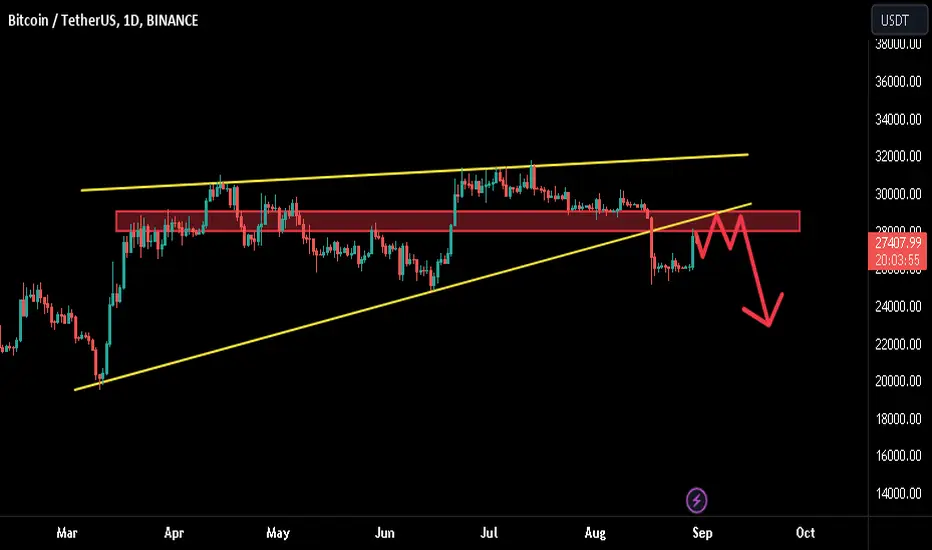Click the 30000.00 price axis label
The image size is (932, 550).
(x=898, y=194)
